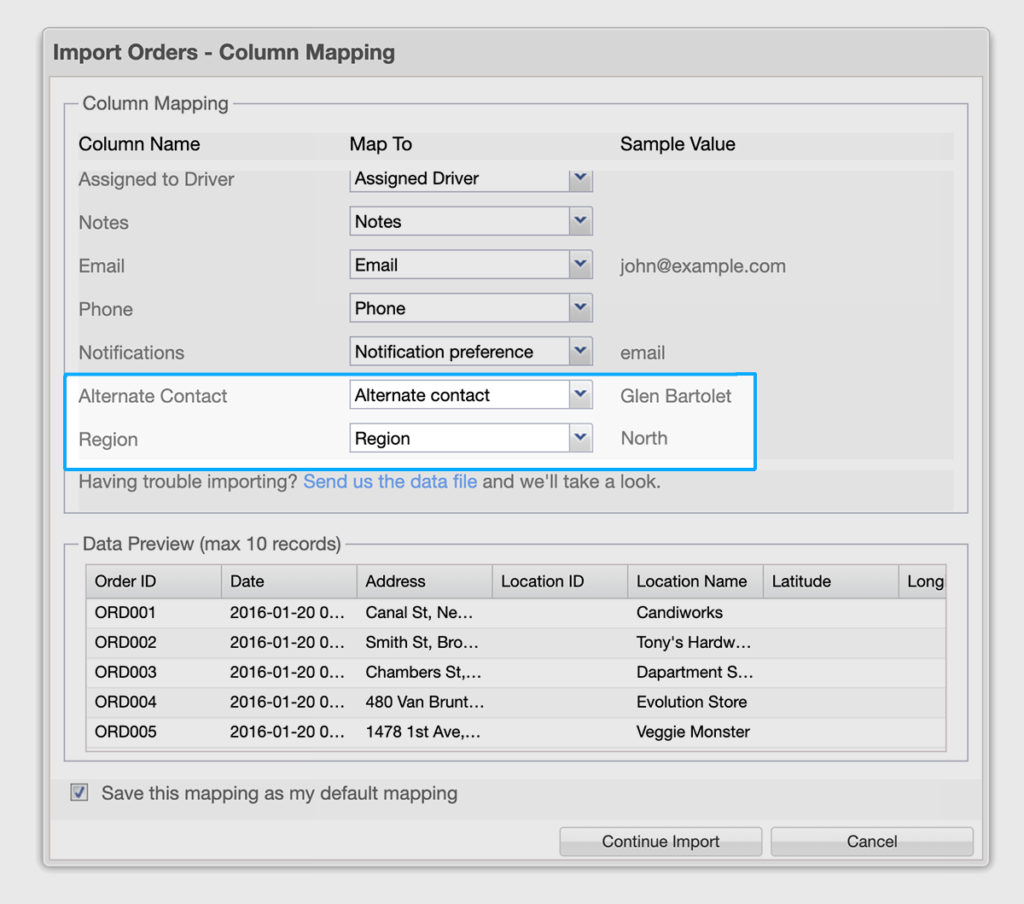Click the Tony's Hardw… location name cell
Image resolution: width=1024 pixels, height=904 pixels.
click(x=694, y=642)
